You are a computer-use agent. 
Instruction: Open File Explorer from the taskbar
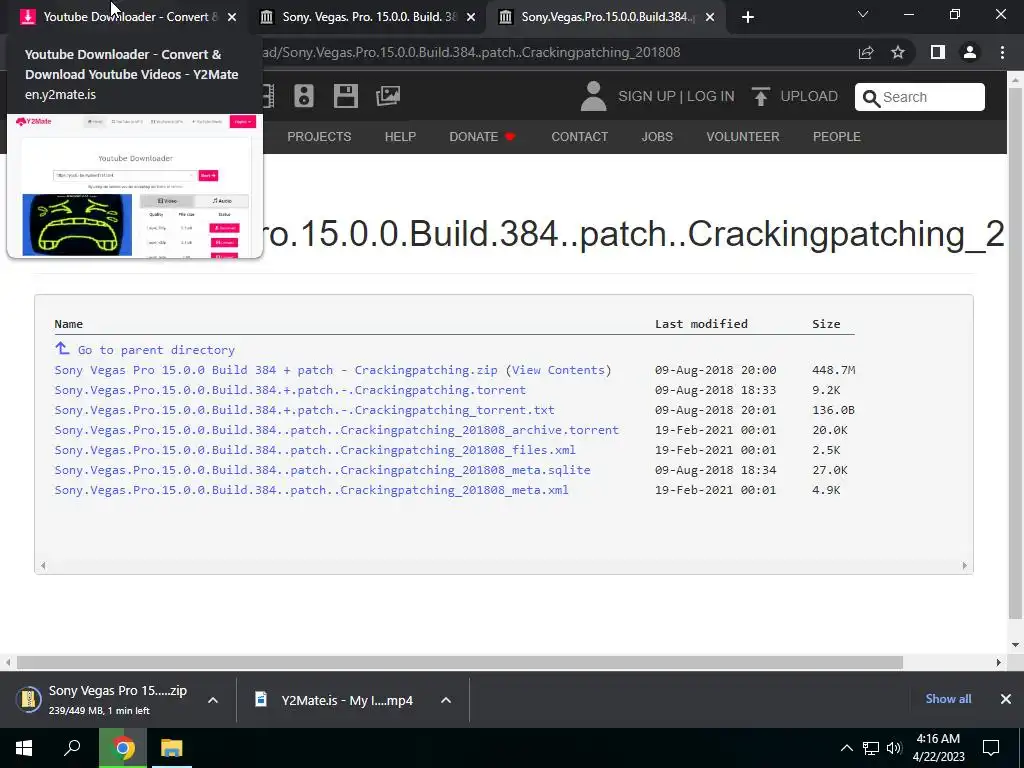coord(172,748)
